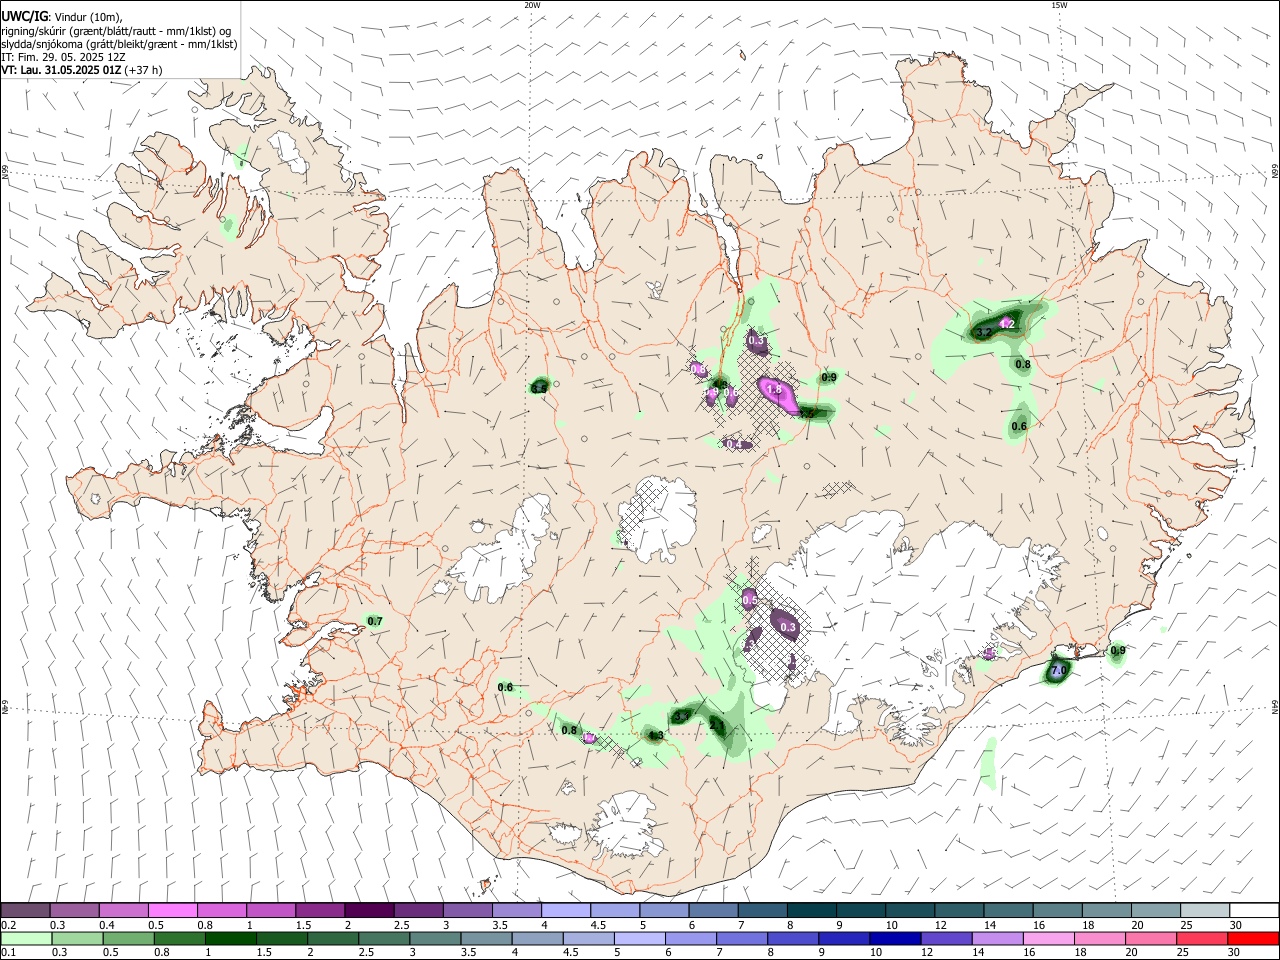Click the 'IT: Fim. 29. 05. 2025 12Z' line
This screenshot has height=960, width=1280.
63,57
